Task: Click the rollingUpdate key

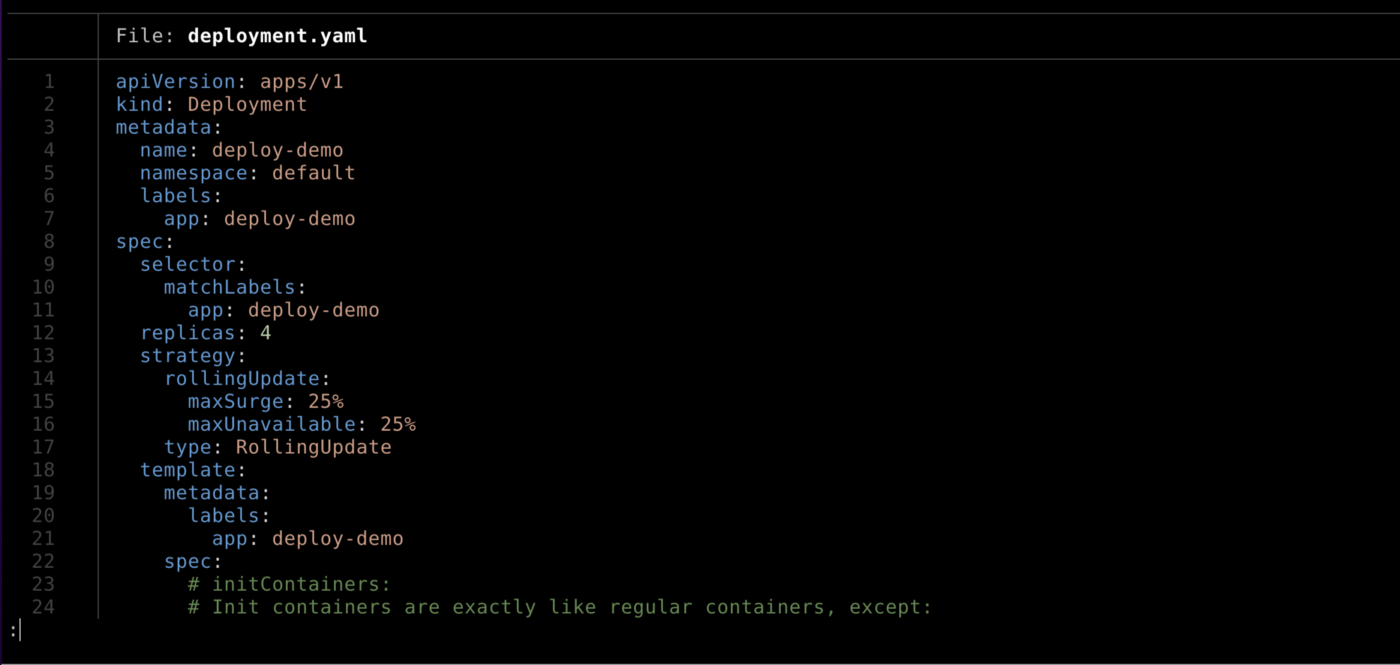Action: tap(242, 379)
